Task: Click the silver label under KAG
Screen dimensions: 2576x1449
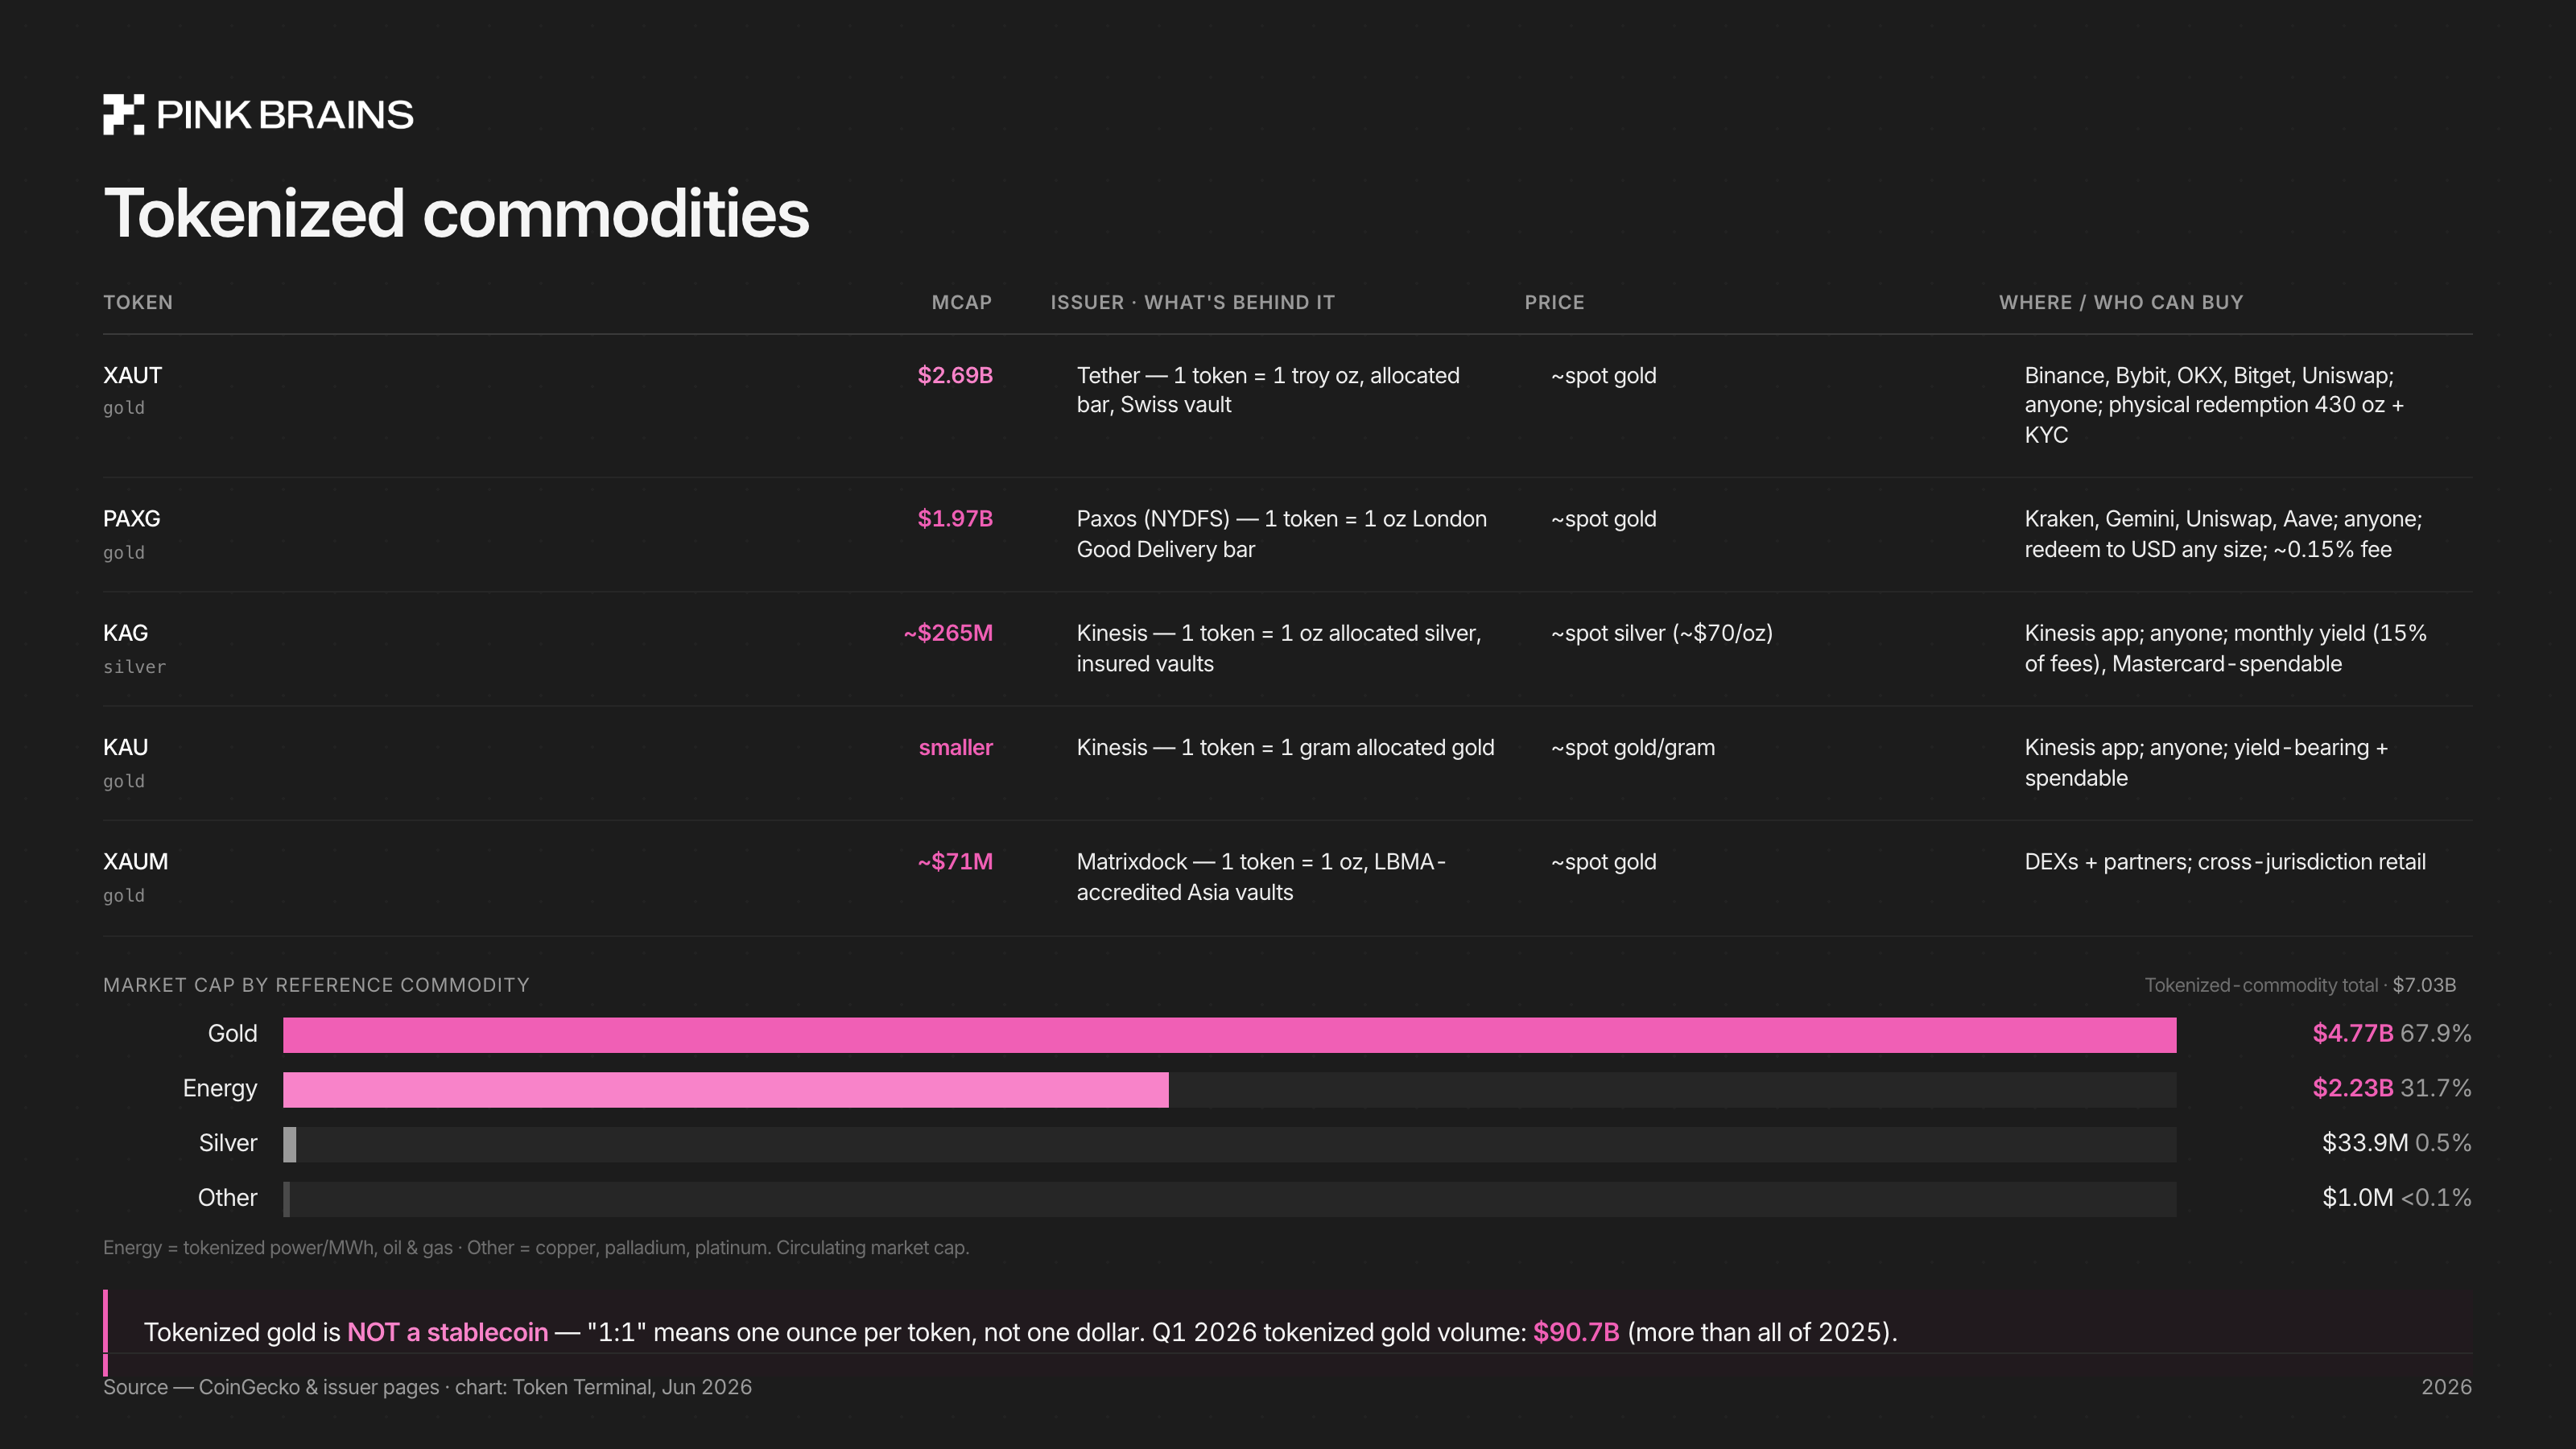Action: tap(134, 667)
